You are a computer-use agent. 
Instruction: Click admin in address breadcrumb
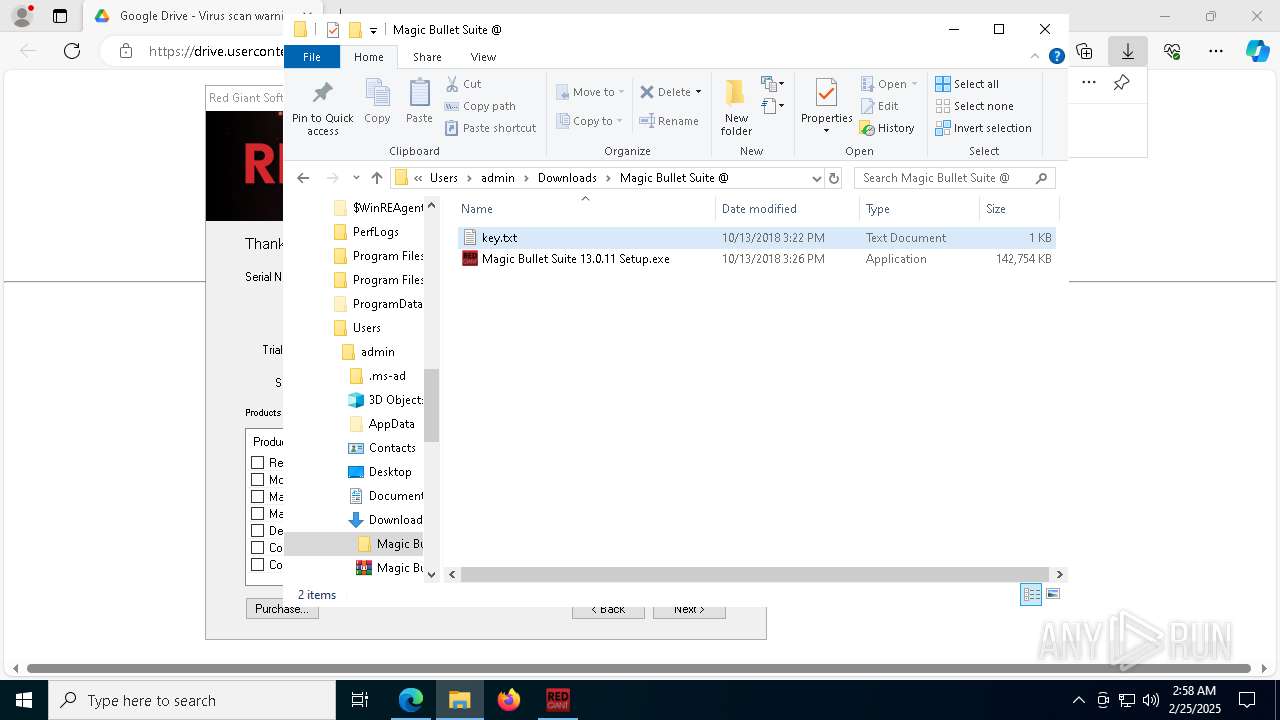click(x=498, y=178)
